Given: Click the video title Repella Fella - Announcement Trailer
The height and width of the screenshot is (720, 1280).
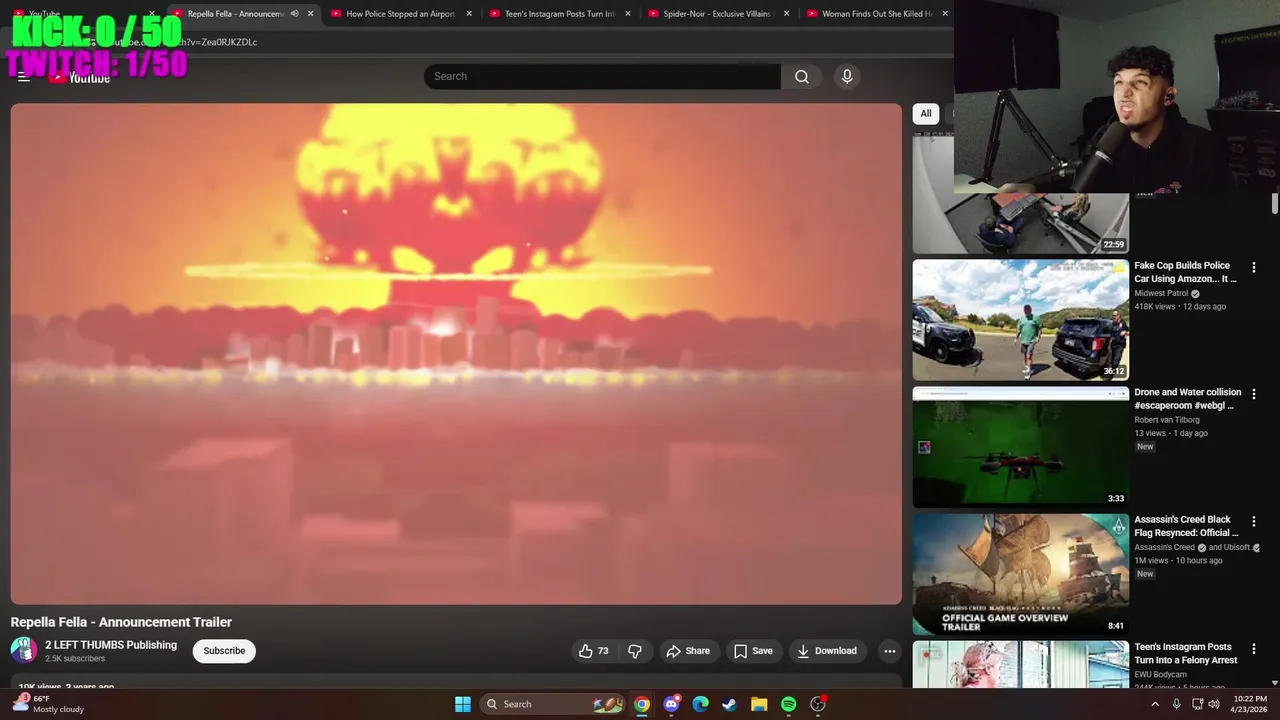Looking at the screenshot, I should pos(121,622).
